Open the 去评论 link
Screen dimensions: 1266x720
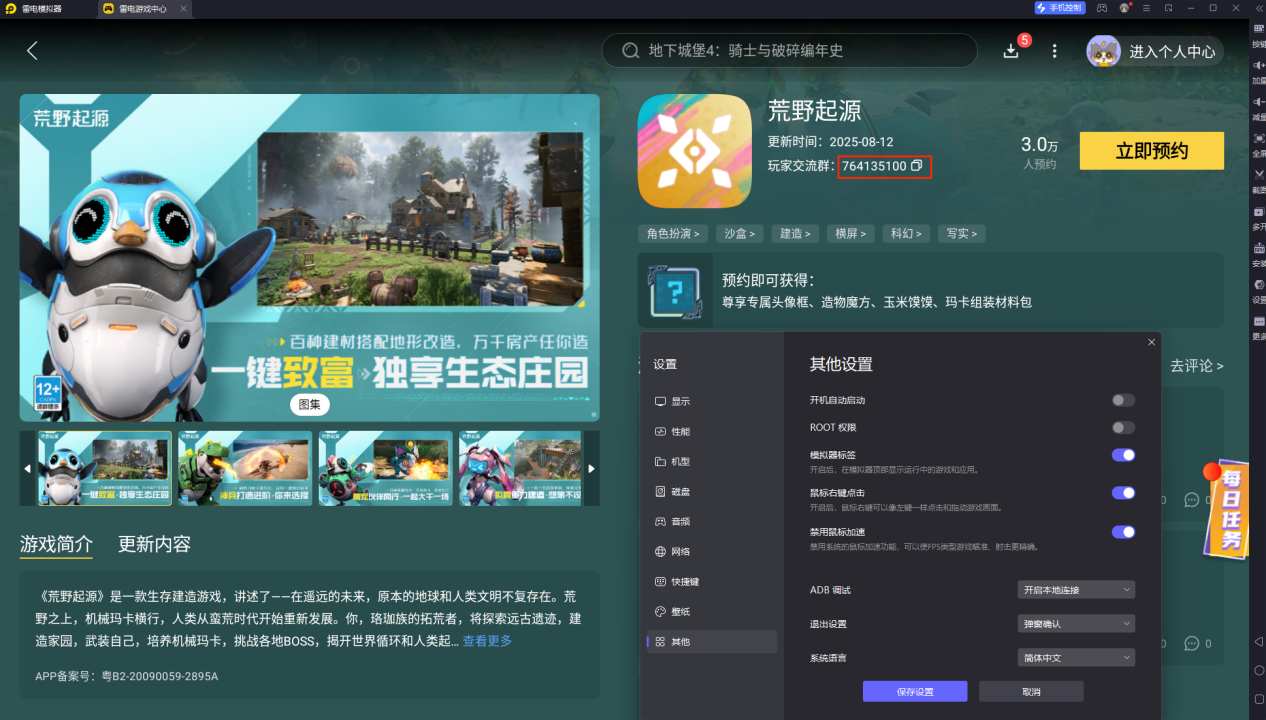(x=1197, y=366)
